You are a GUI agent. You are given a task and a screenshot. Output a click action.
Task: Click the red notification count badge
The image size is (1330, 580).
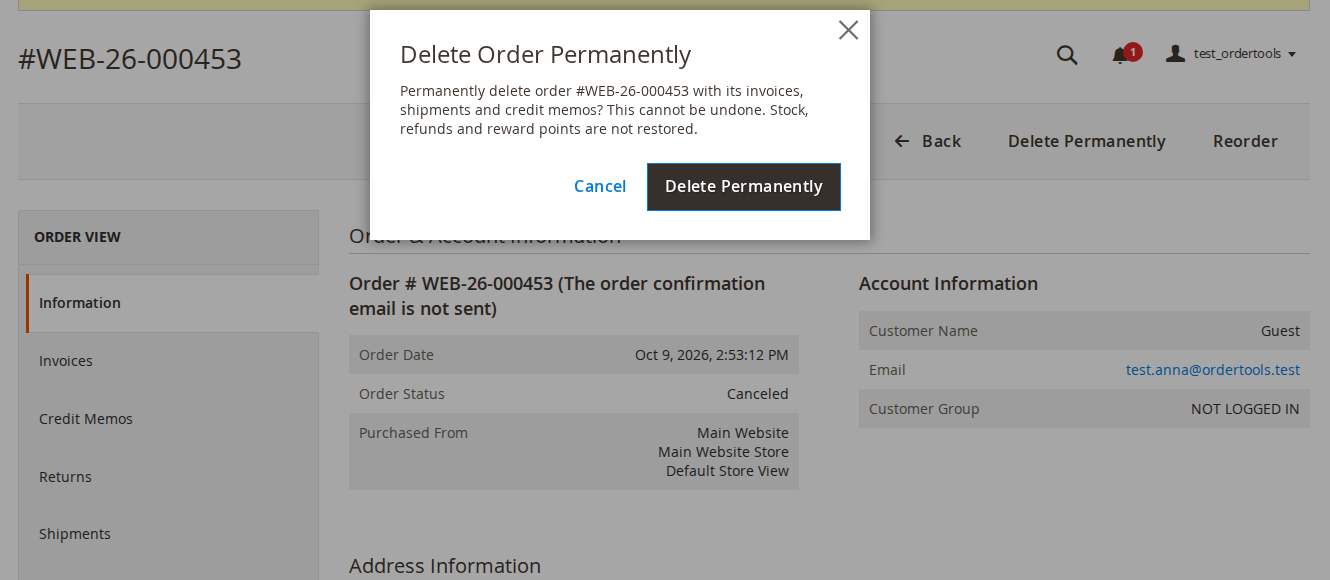click(x=1133, y=52)
